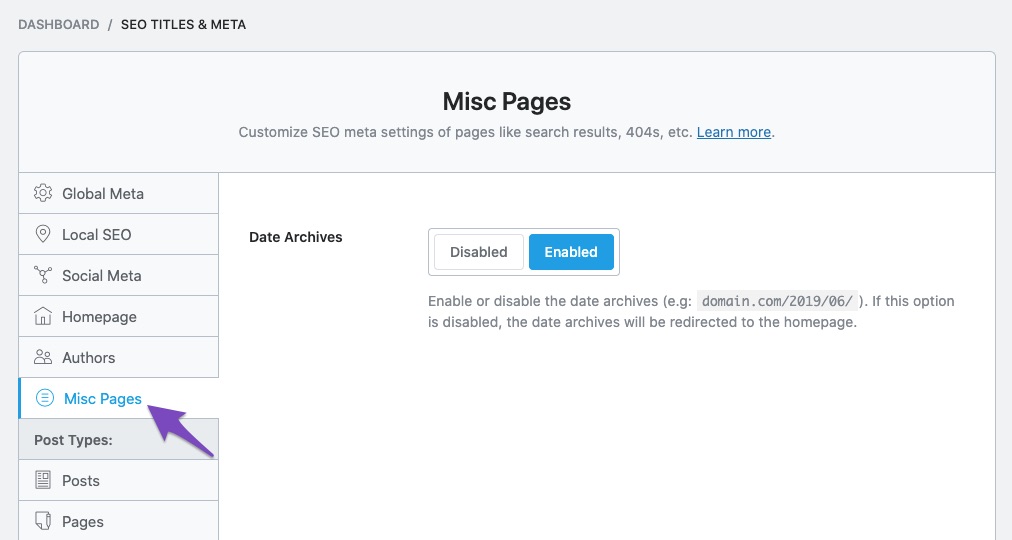
Task: Open the Local SEO tab label
Action: (x=97, y=234)
